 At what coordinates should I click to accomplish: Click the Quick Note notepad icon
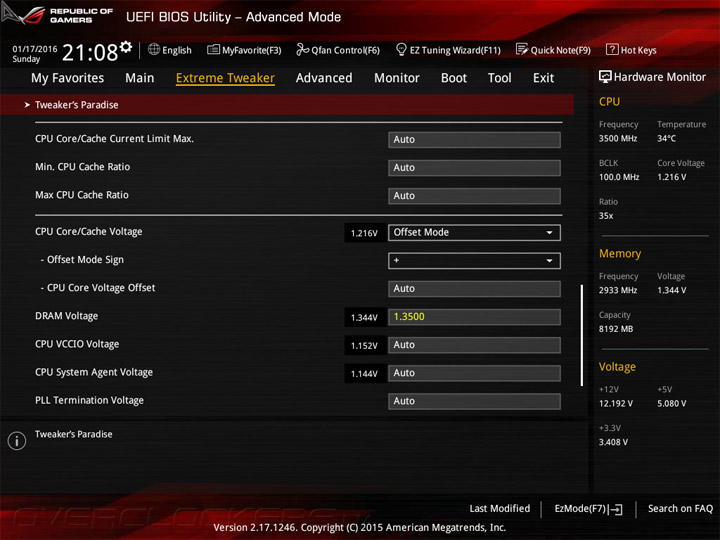[522, 49]
